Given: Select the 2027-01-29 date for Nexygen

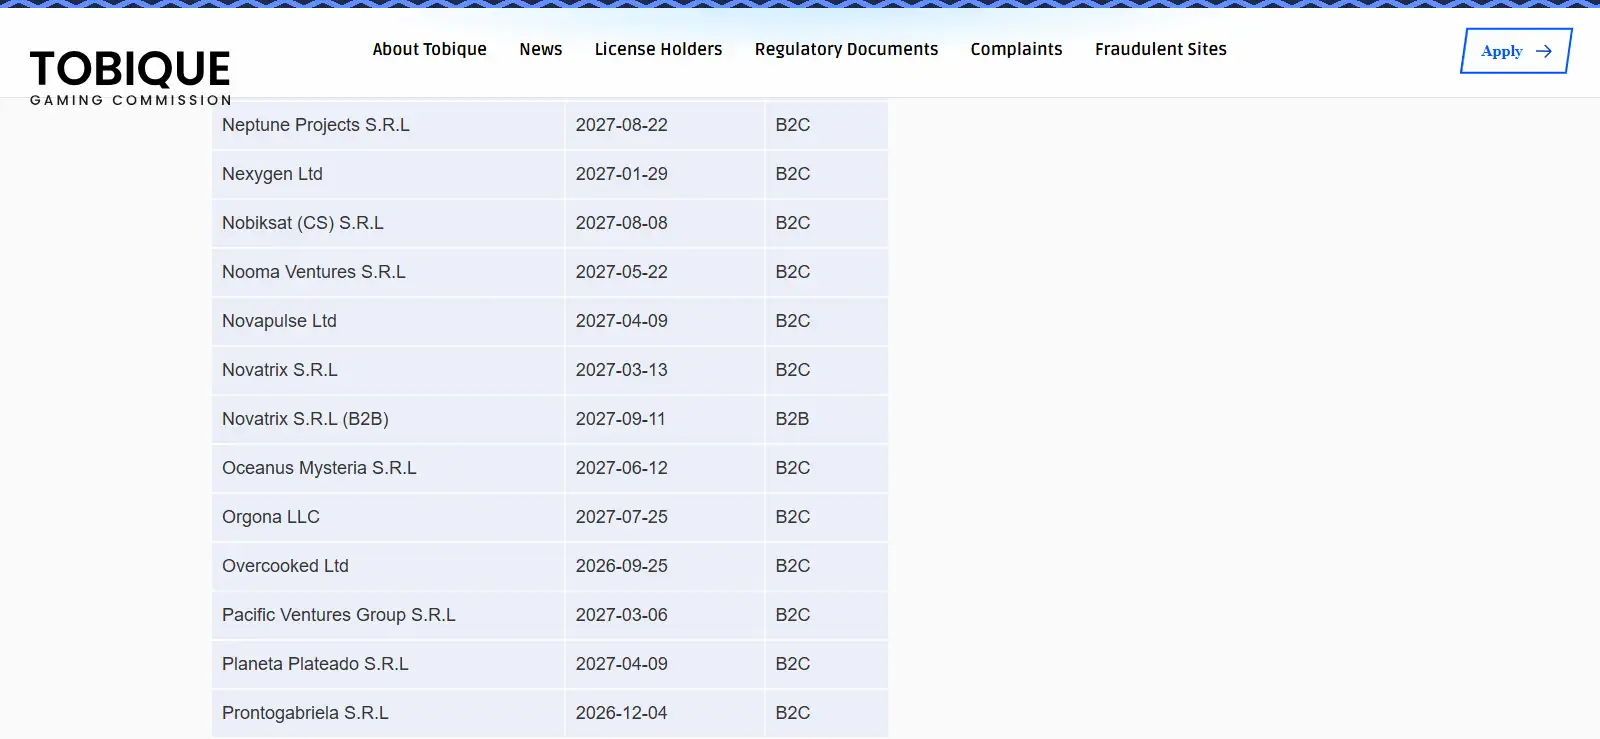Looking at the screenshot, I should 621,174.
